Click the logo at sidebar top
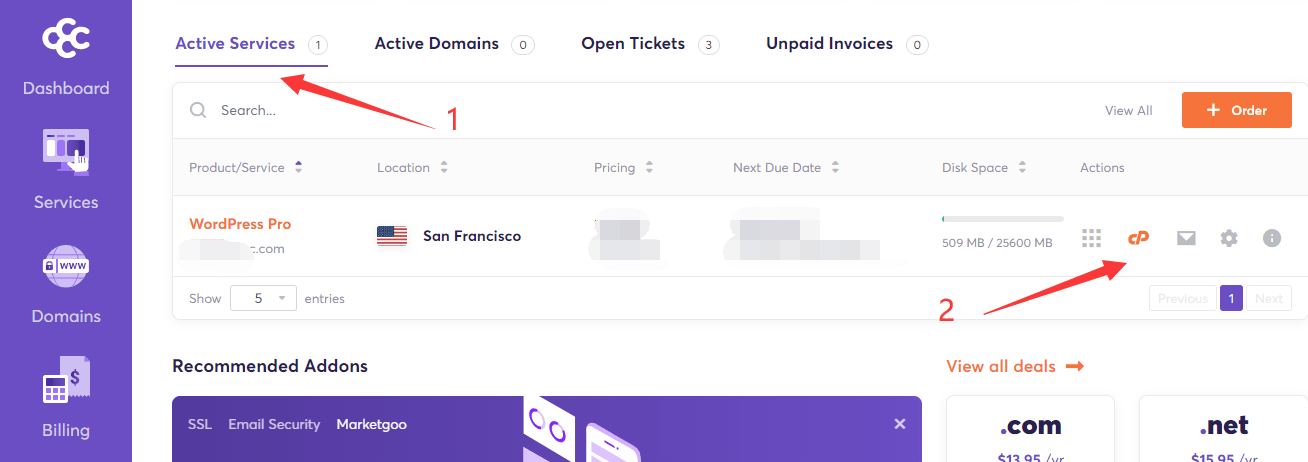 66,39
